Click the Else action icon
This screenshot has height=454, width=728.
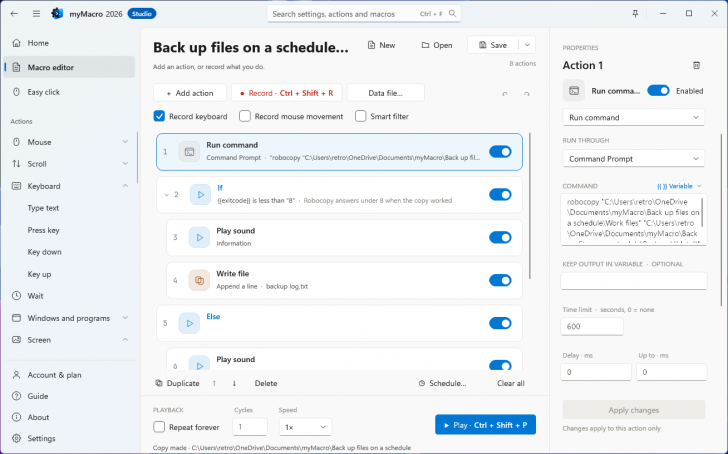pyautogui.click(x=189, y=323)
